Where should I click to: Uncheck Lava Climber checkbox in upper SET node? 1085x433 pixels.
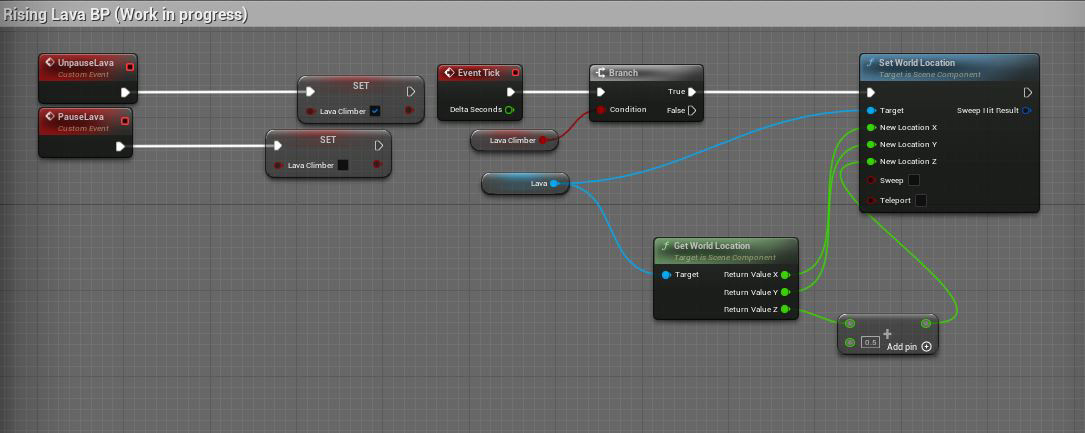375,111
